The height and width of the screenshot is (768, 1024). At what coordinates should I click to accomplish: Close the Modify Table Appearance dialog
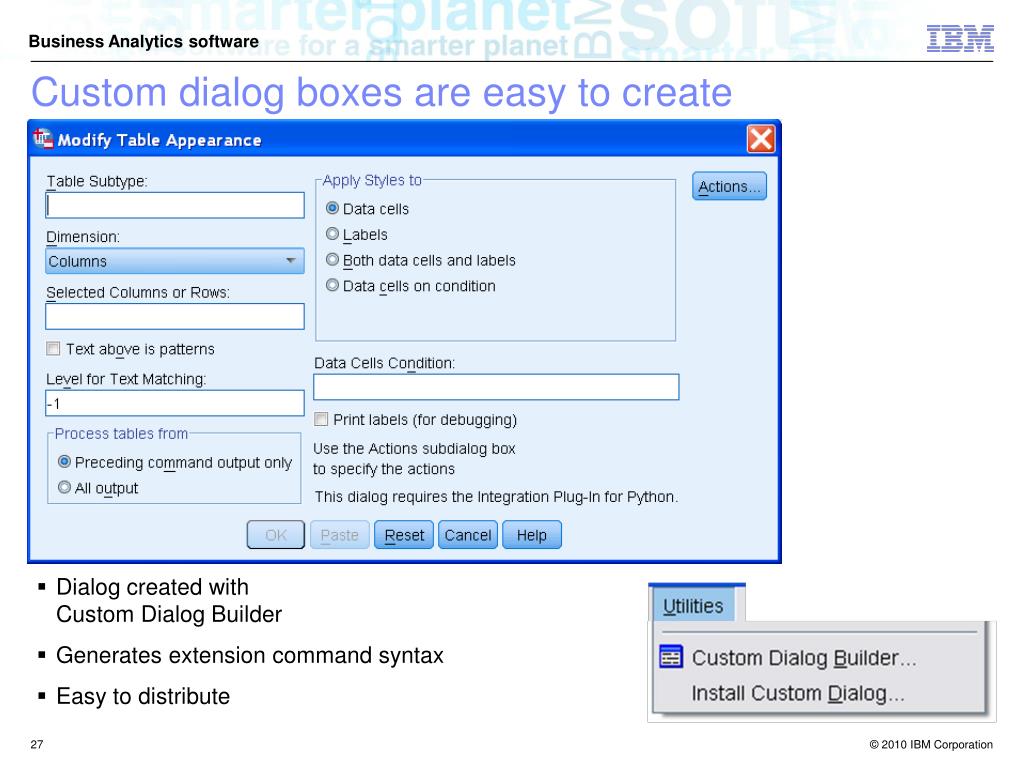(x=761, y=139)
